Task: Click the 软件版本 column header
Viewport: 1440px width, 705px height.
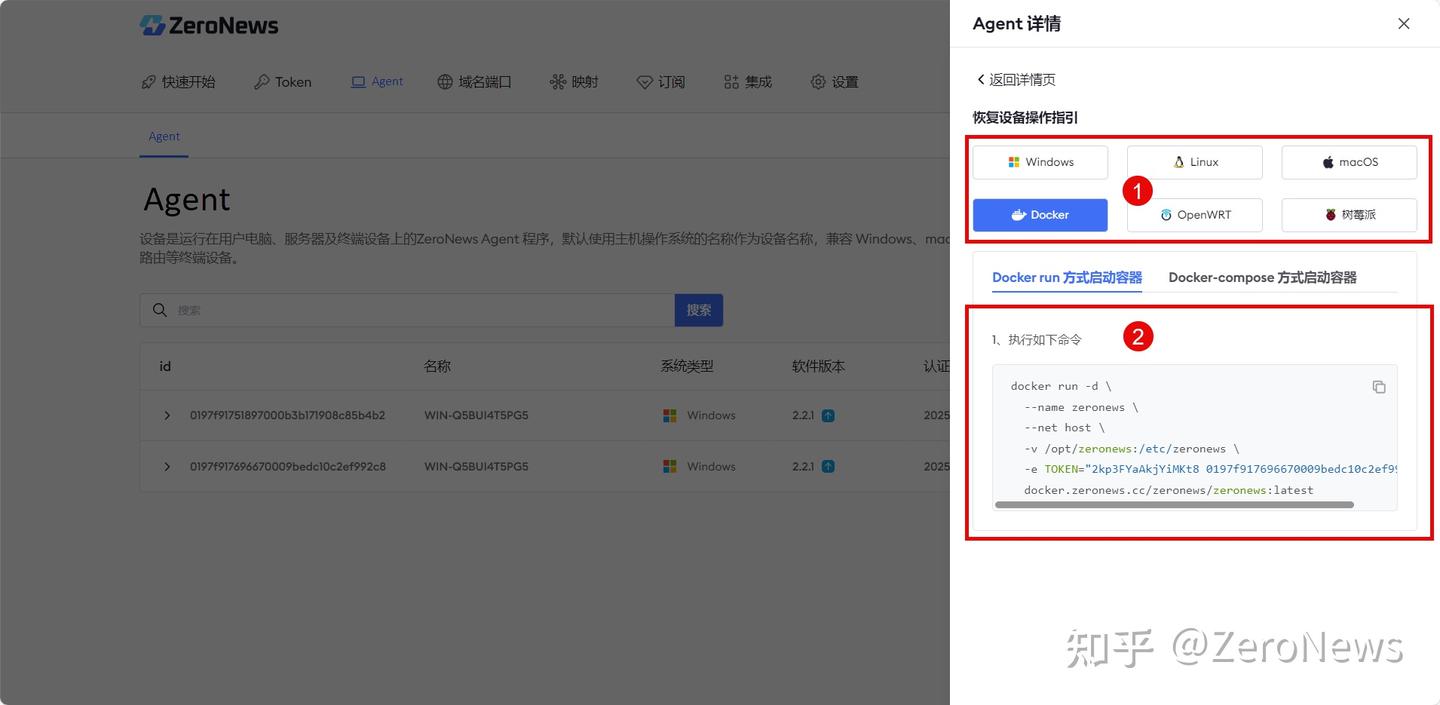Action: [x=819, y=366]
